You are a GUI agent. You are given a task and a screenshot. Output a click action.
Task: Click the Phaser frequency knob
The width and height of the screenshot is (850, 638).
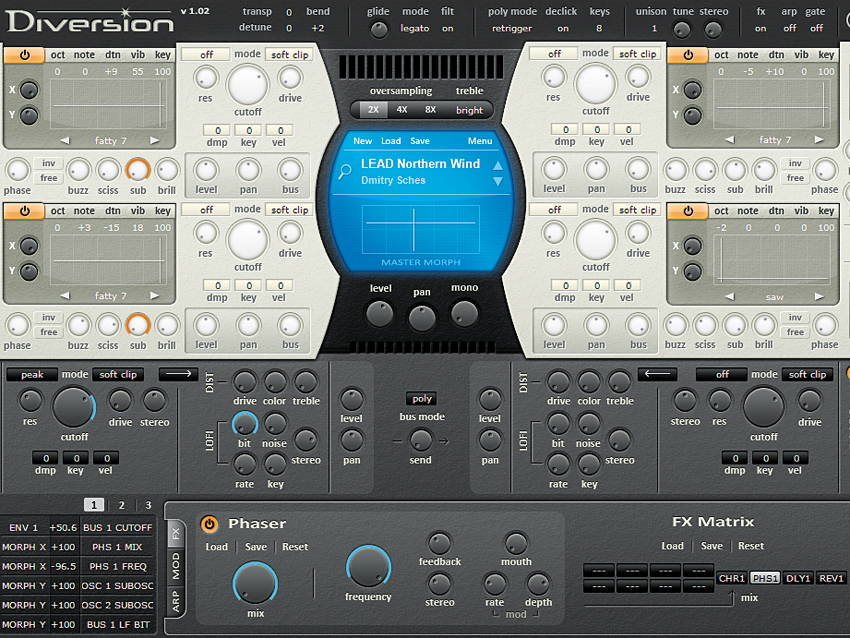[368, 567]
